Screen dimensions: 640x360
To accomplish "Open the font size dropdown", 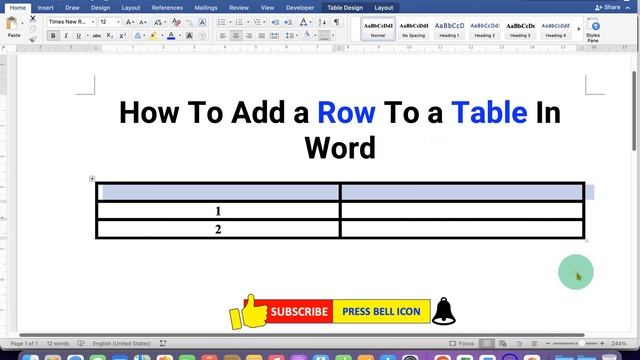I will click(118, 22).
